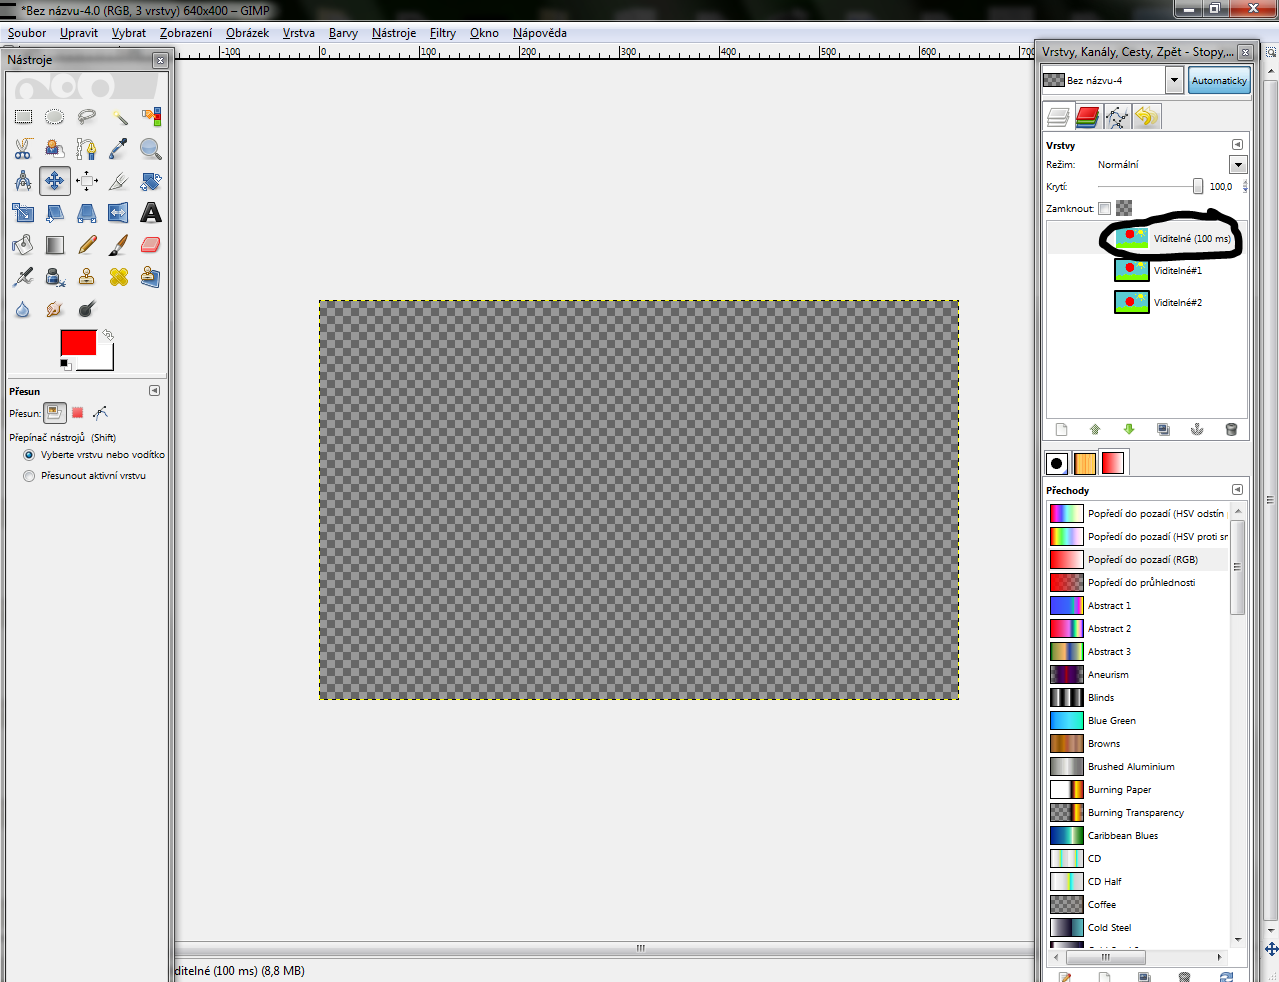Image resolution: width=1279 pixels, height=982 pixels.
Task: Delete layer using the trash icon
Action: pos(1231,430)
